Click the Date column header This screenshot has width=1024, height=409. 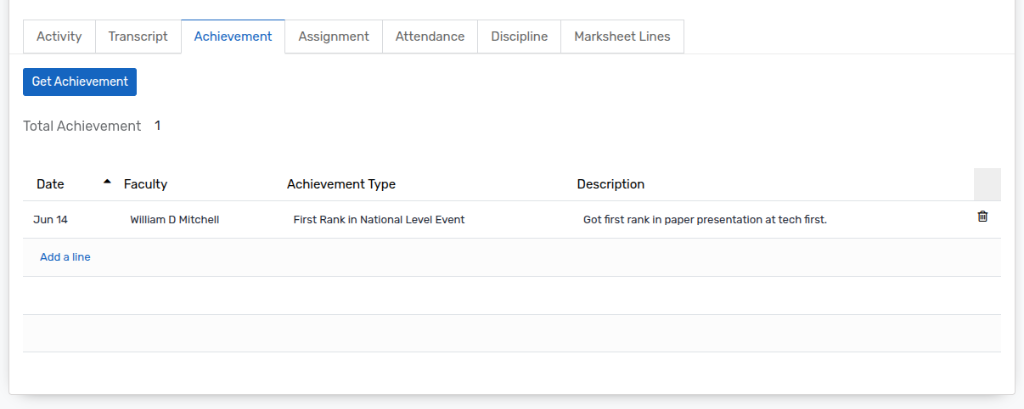click(x=50, y=184)
